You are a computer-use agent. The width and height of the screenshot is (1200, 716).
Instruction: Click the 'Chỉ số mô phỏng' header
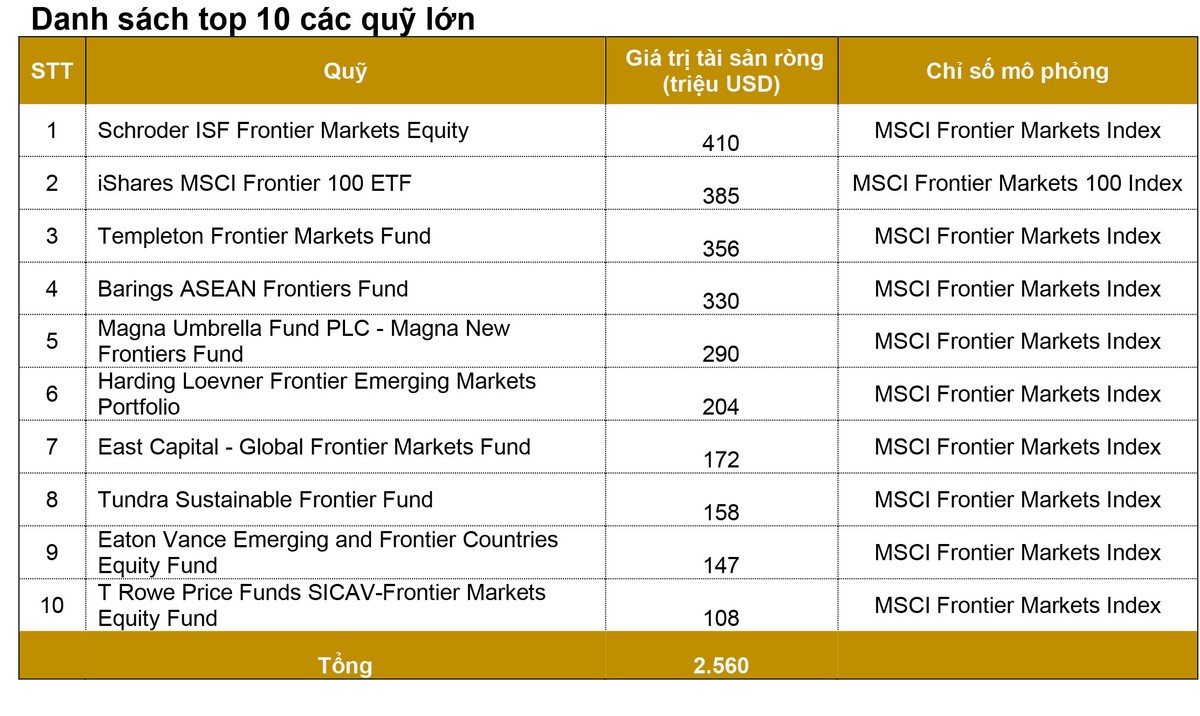pyautogui.click(x=1017, y=71)
